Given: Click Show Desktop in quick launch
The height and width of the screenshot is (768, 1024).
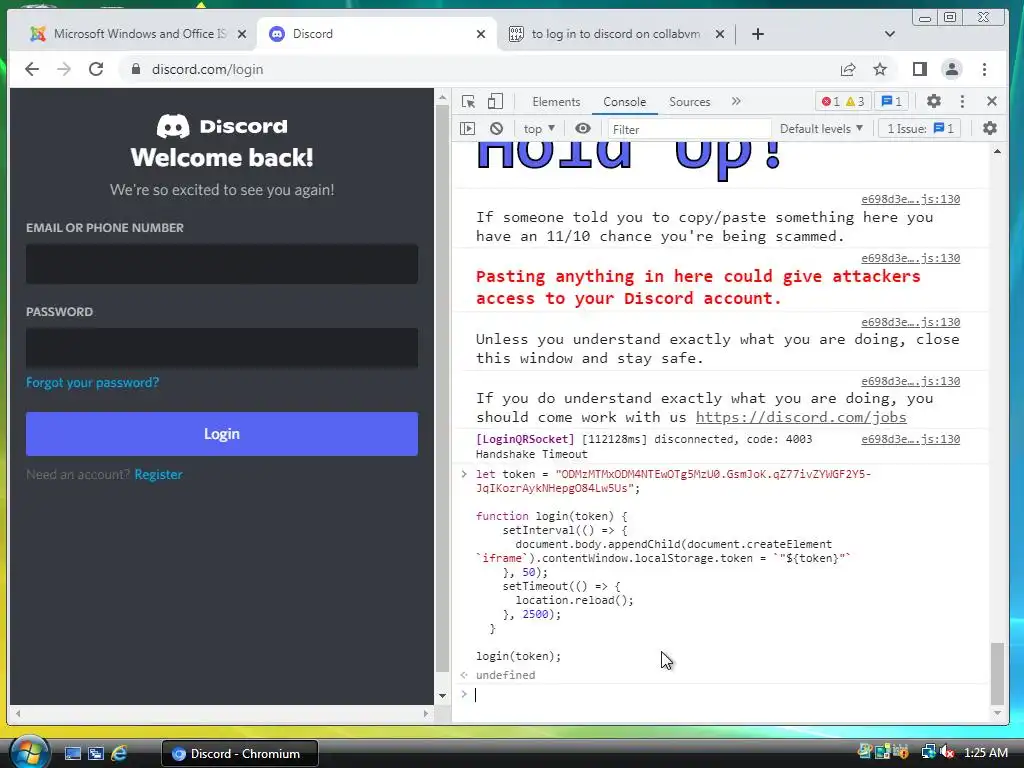Looking at the screenshot, I should pos(72,754).
